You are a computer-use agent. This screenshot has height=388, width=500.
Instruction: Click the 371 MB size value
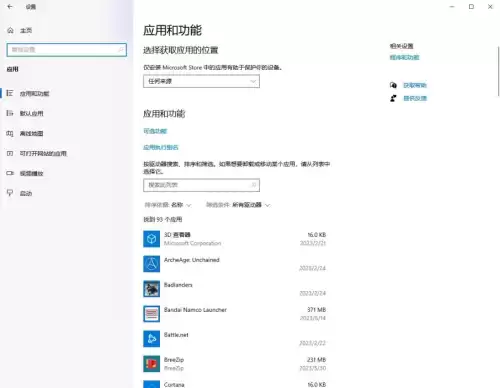pyautogui.click(x=317, y=310)
